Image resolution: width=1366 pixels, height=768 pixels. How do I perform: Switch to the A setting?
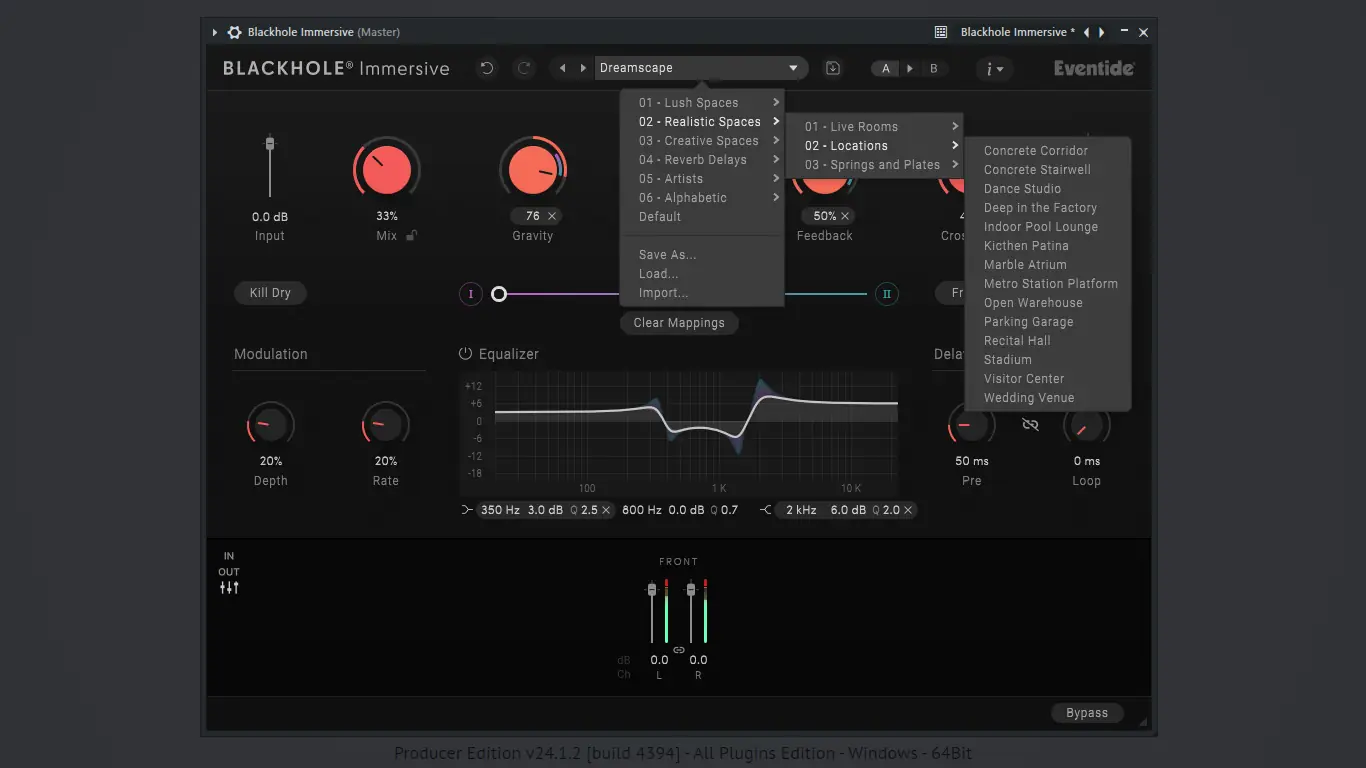(885, 69)
